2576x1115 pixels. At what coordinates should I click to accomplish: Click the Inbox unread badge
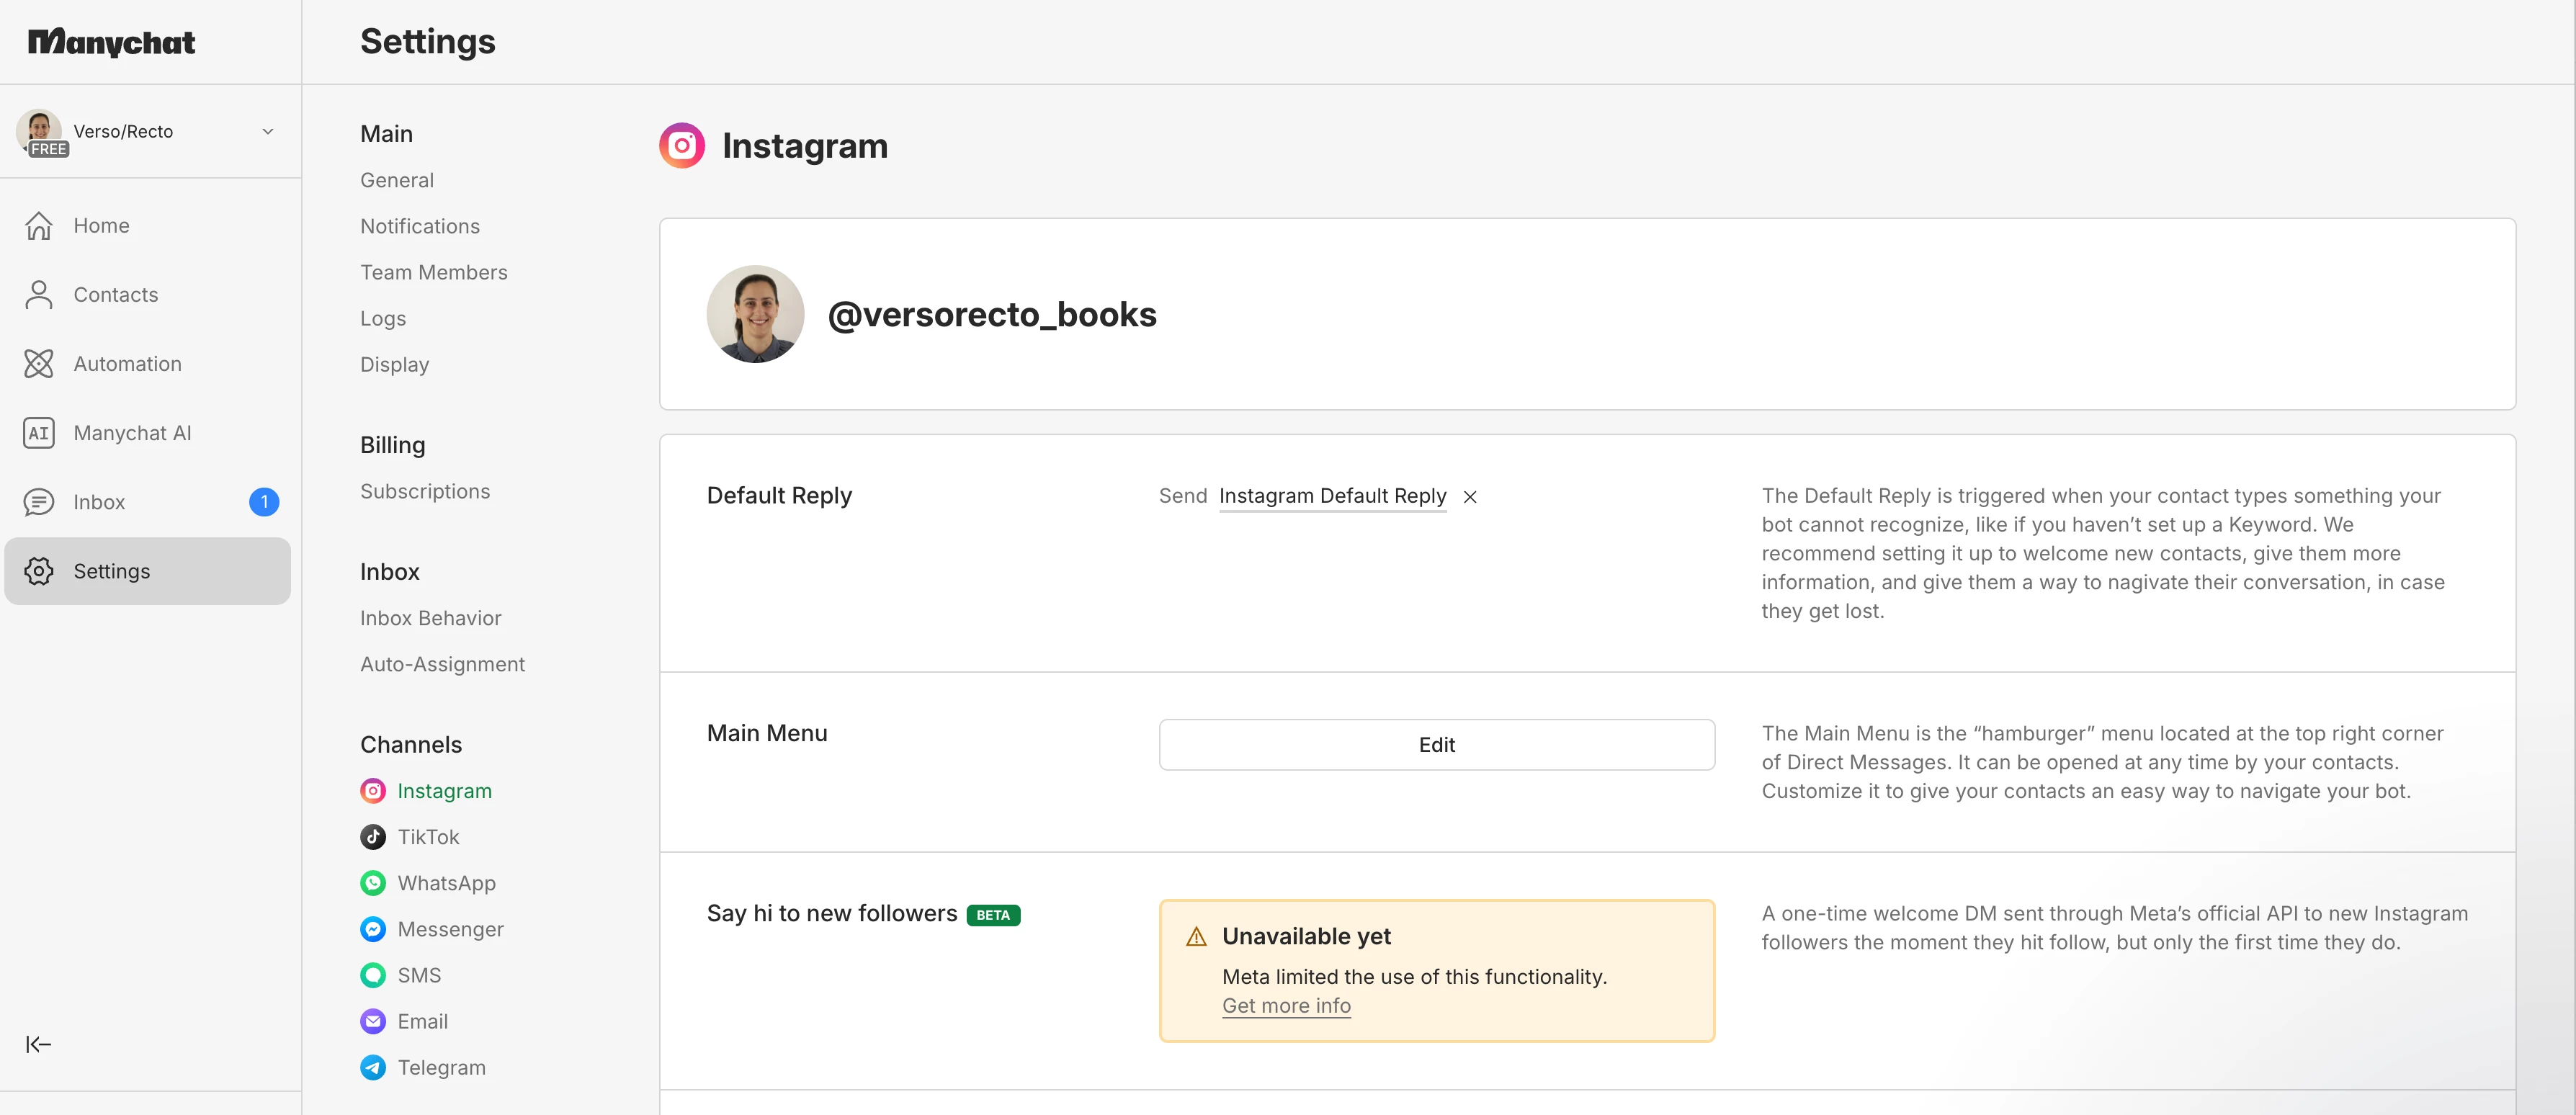(264, 502)
